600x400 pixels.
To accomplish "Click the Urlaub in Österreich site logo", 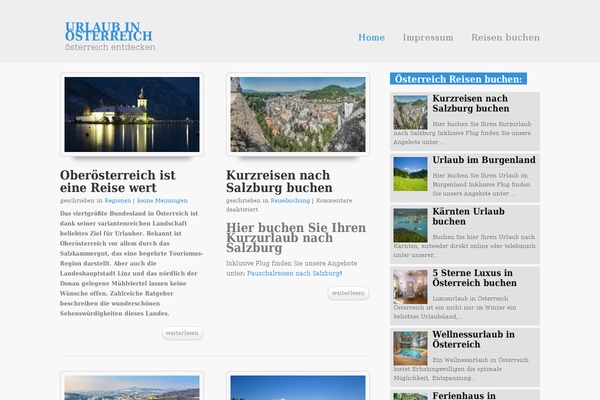I will [x=109, y=31].
